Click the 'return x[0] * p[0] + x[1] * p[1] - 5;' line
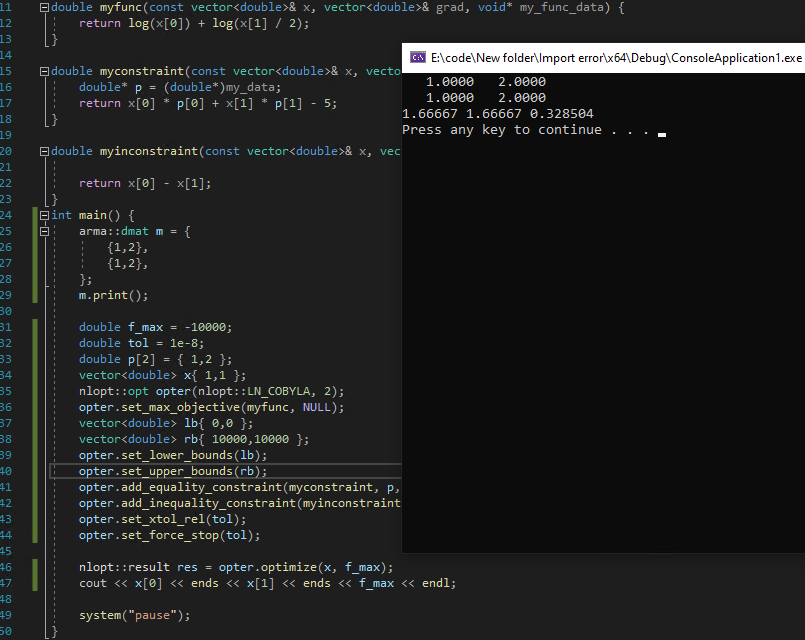The height and width of the screenshot is (640, 805). (208, 103)
